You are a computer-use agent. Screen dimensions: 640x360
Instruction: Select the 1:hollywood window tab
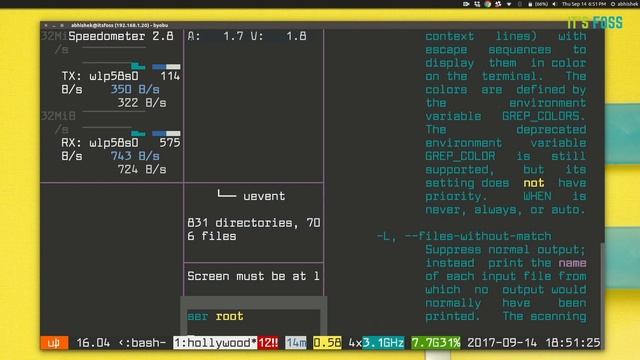pos(215,343)
